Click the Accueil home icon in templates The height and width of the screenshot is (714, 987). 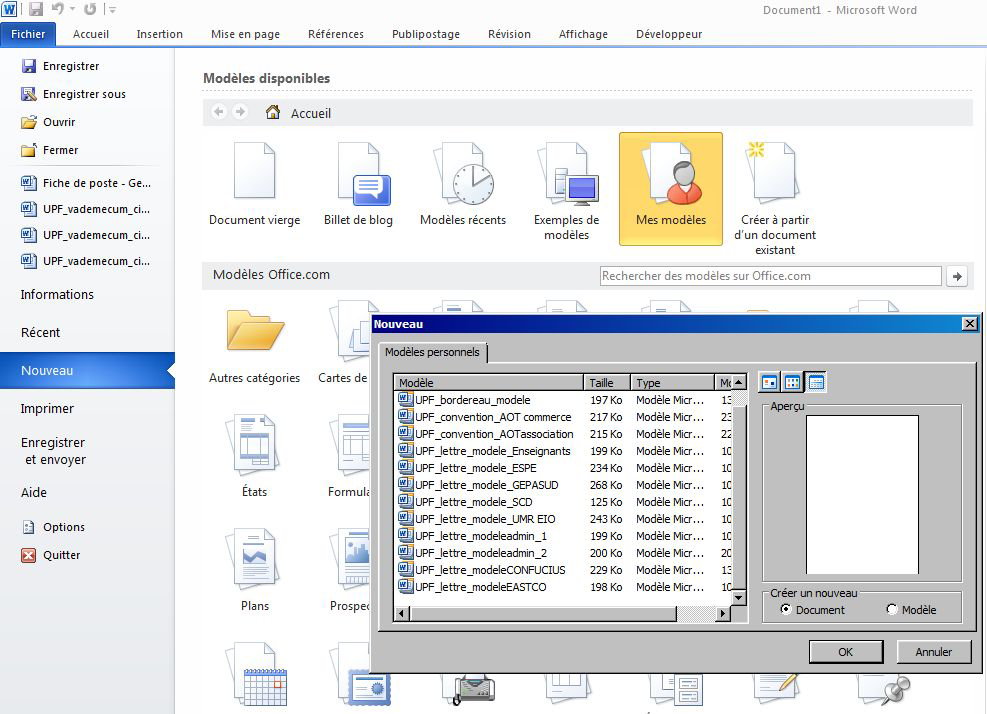[273, 112]
